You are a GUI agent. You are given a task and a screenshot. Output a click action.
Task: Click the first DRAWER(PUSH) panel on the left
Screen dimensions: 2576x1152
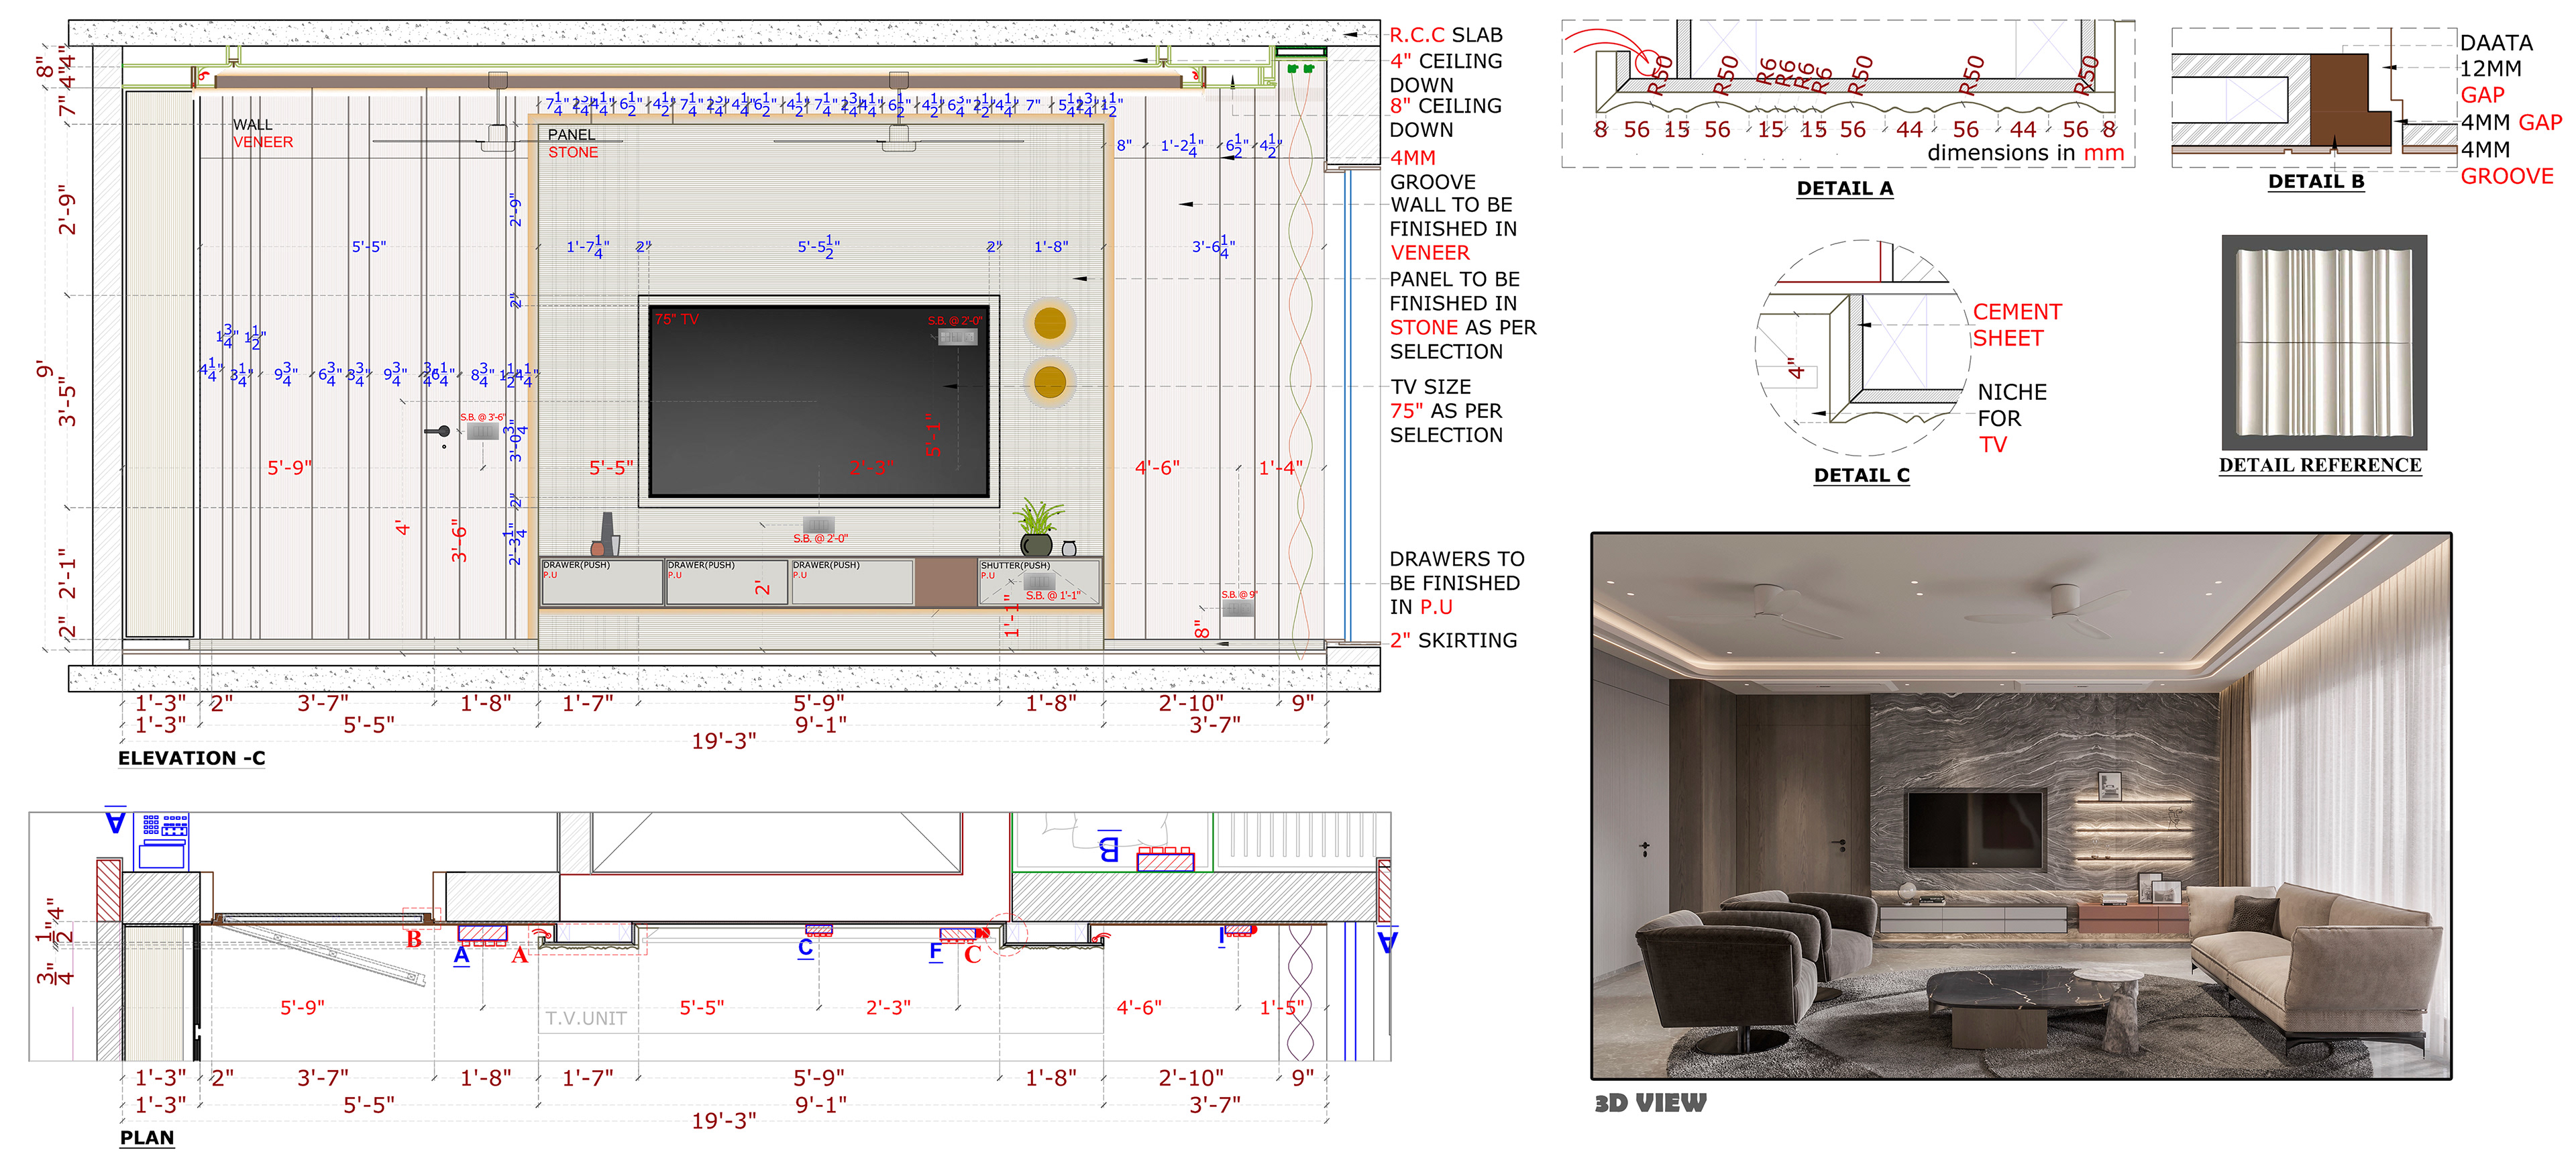(601, 582)
